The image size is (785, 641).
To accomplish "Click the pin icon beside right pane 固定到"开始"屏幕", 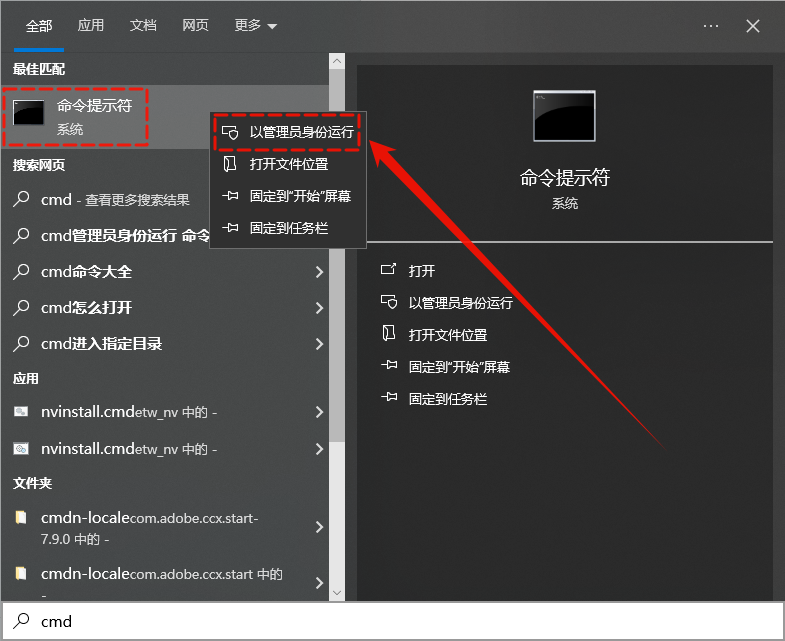I will pos(389,365).
